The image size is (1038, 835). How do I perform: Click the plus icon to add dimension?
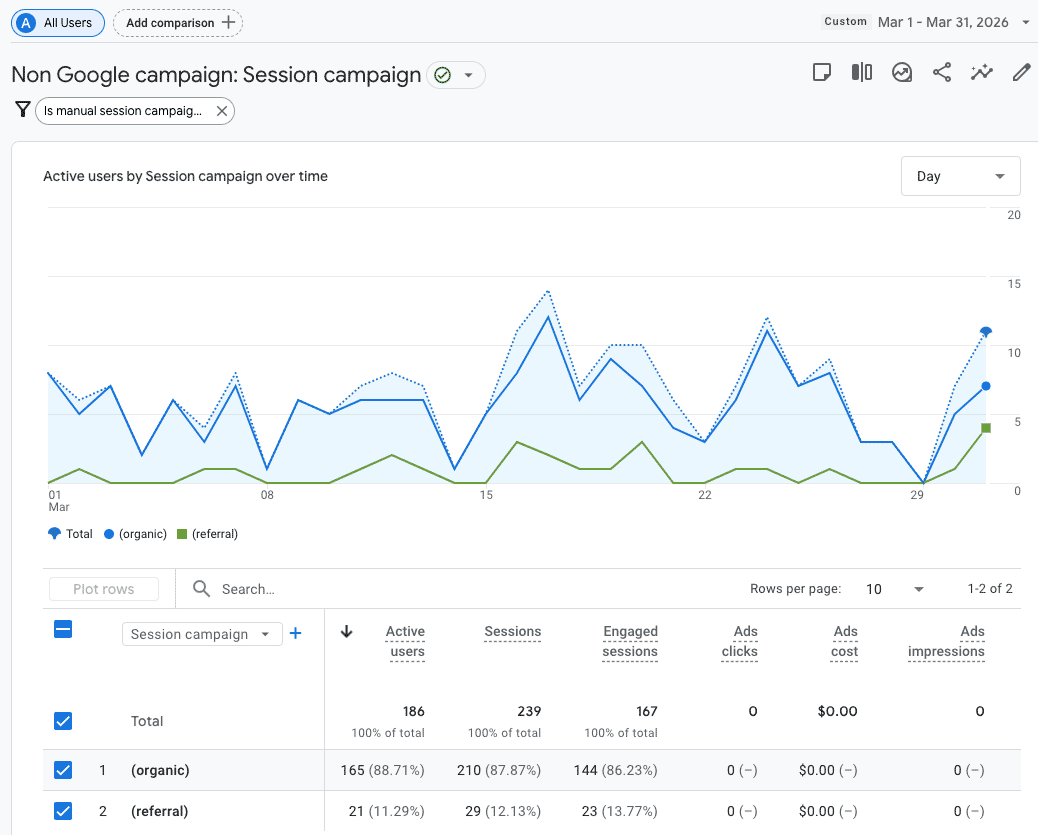[x=295, y=633]
